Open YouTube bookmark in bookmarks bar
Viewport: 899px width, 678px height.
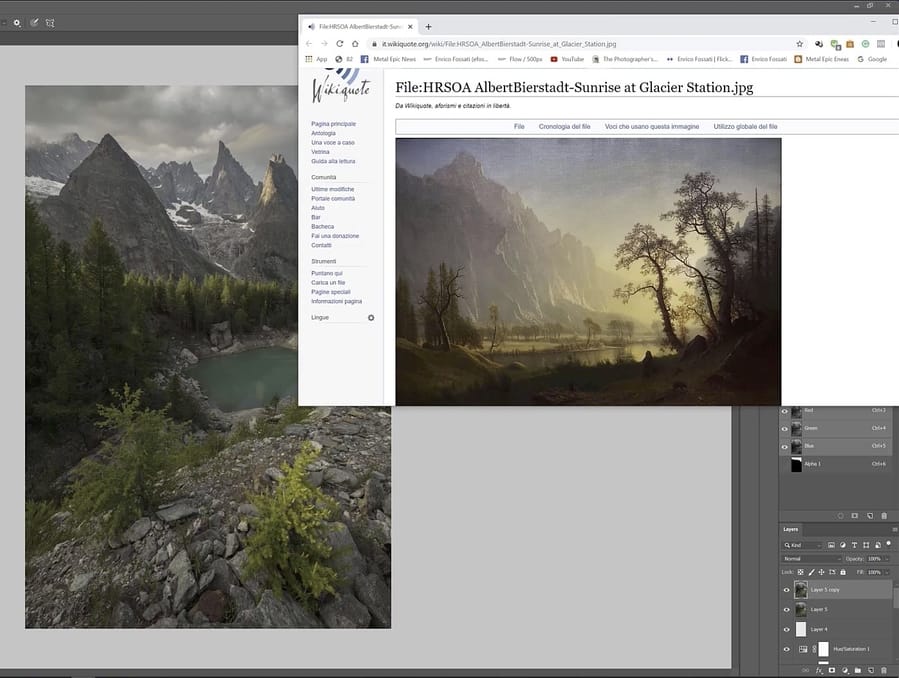pyautogui.click(x=567, y=59)
